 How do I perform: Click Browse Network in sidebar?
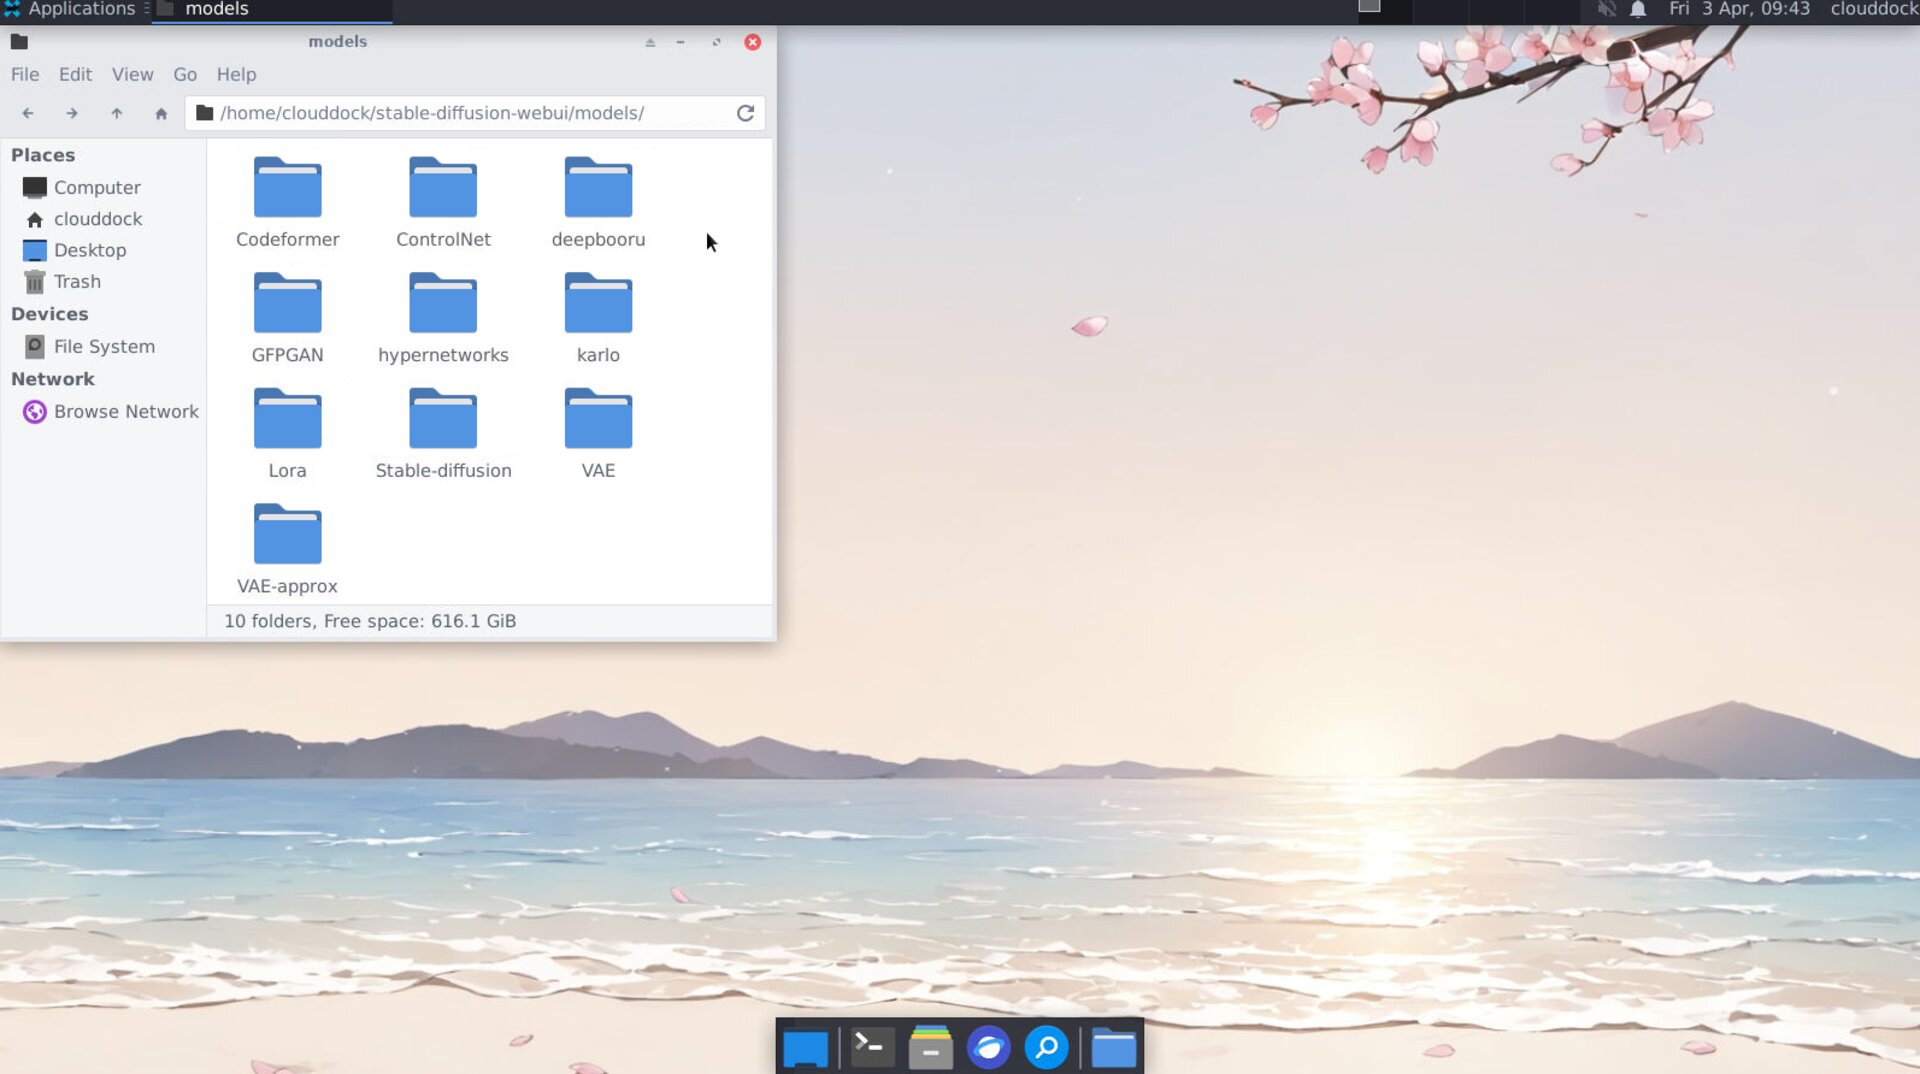pyautogui.click(x=126, y=412)
